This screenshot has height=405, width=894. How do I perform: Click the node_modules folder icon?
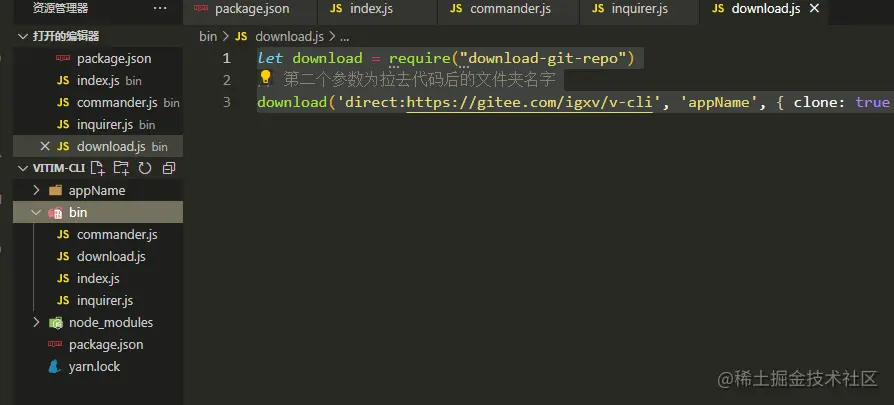[55, 323]
